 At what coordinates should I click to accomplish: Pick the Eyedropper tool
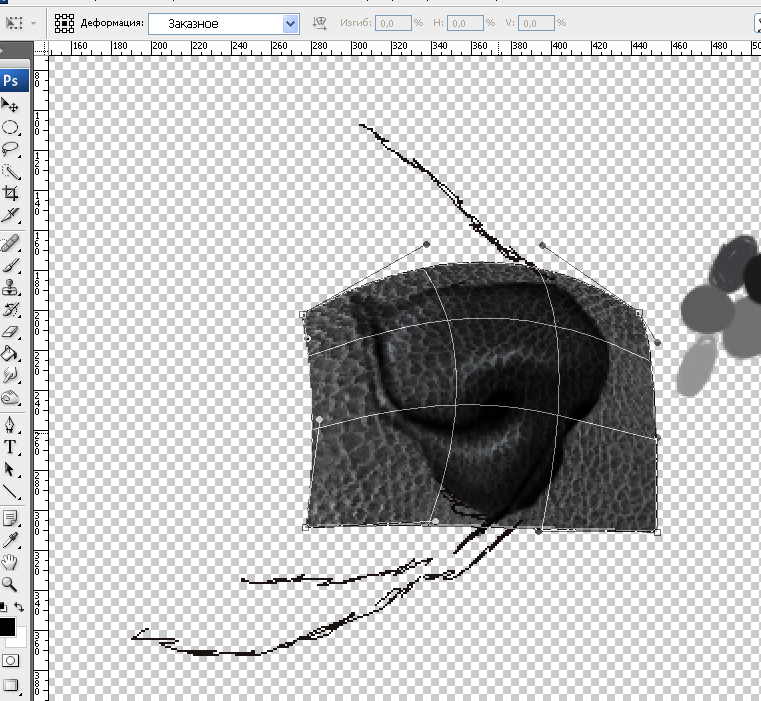(x=10, y=540)
